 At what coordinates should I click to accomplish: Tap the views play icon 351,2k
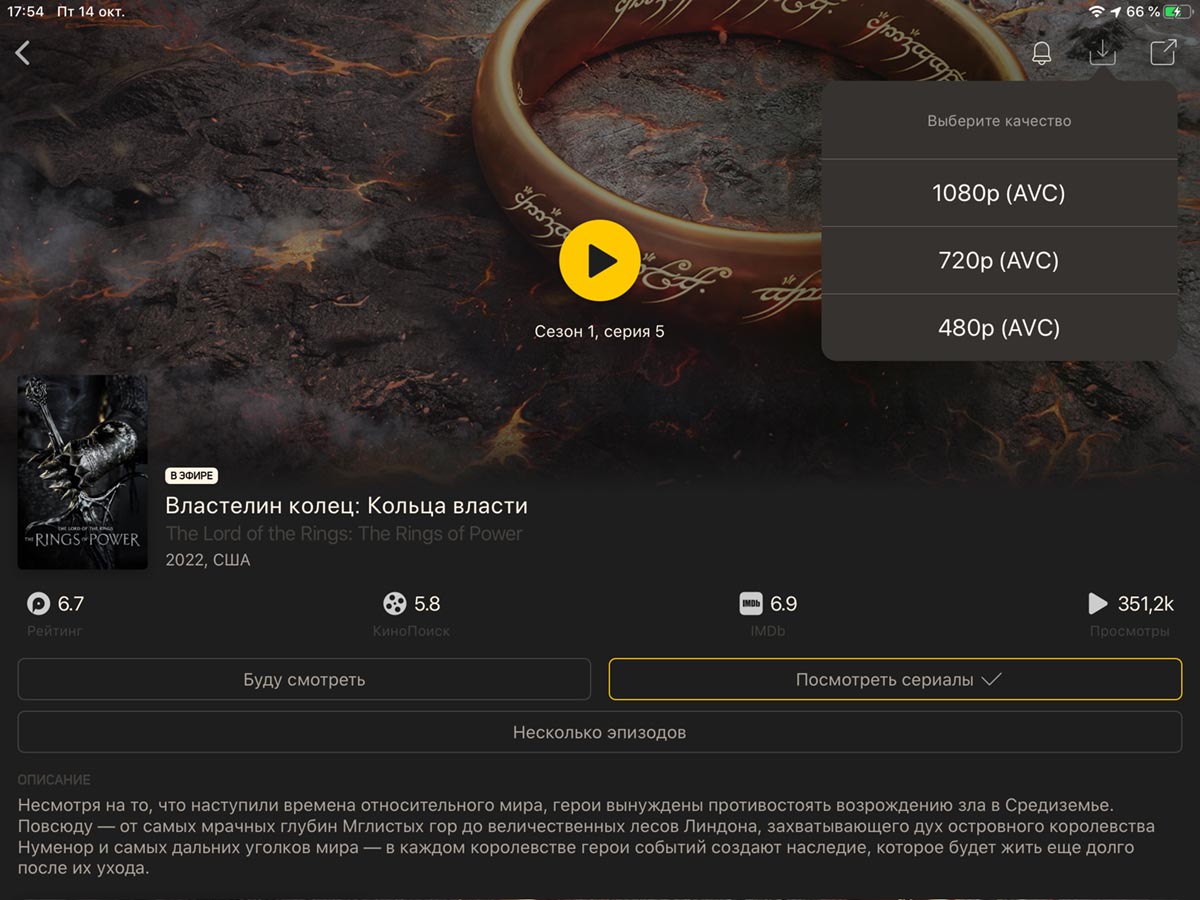click(1098, 604)
